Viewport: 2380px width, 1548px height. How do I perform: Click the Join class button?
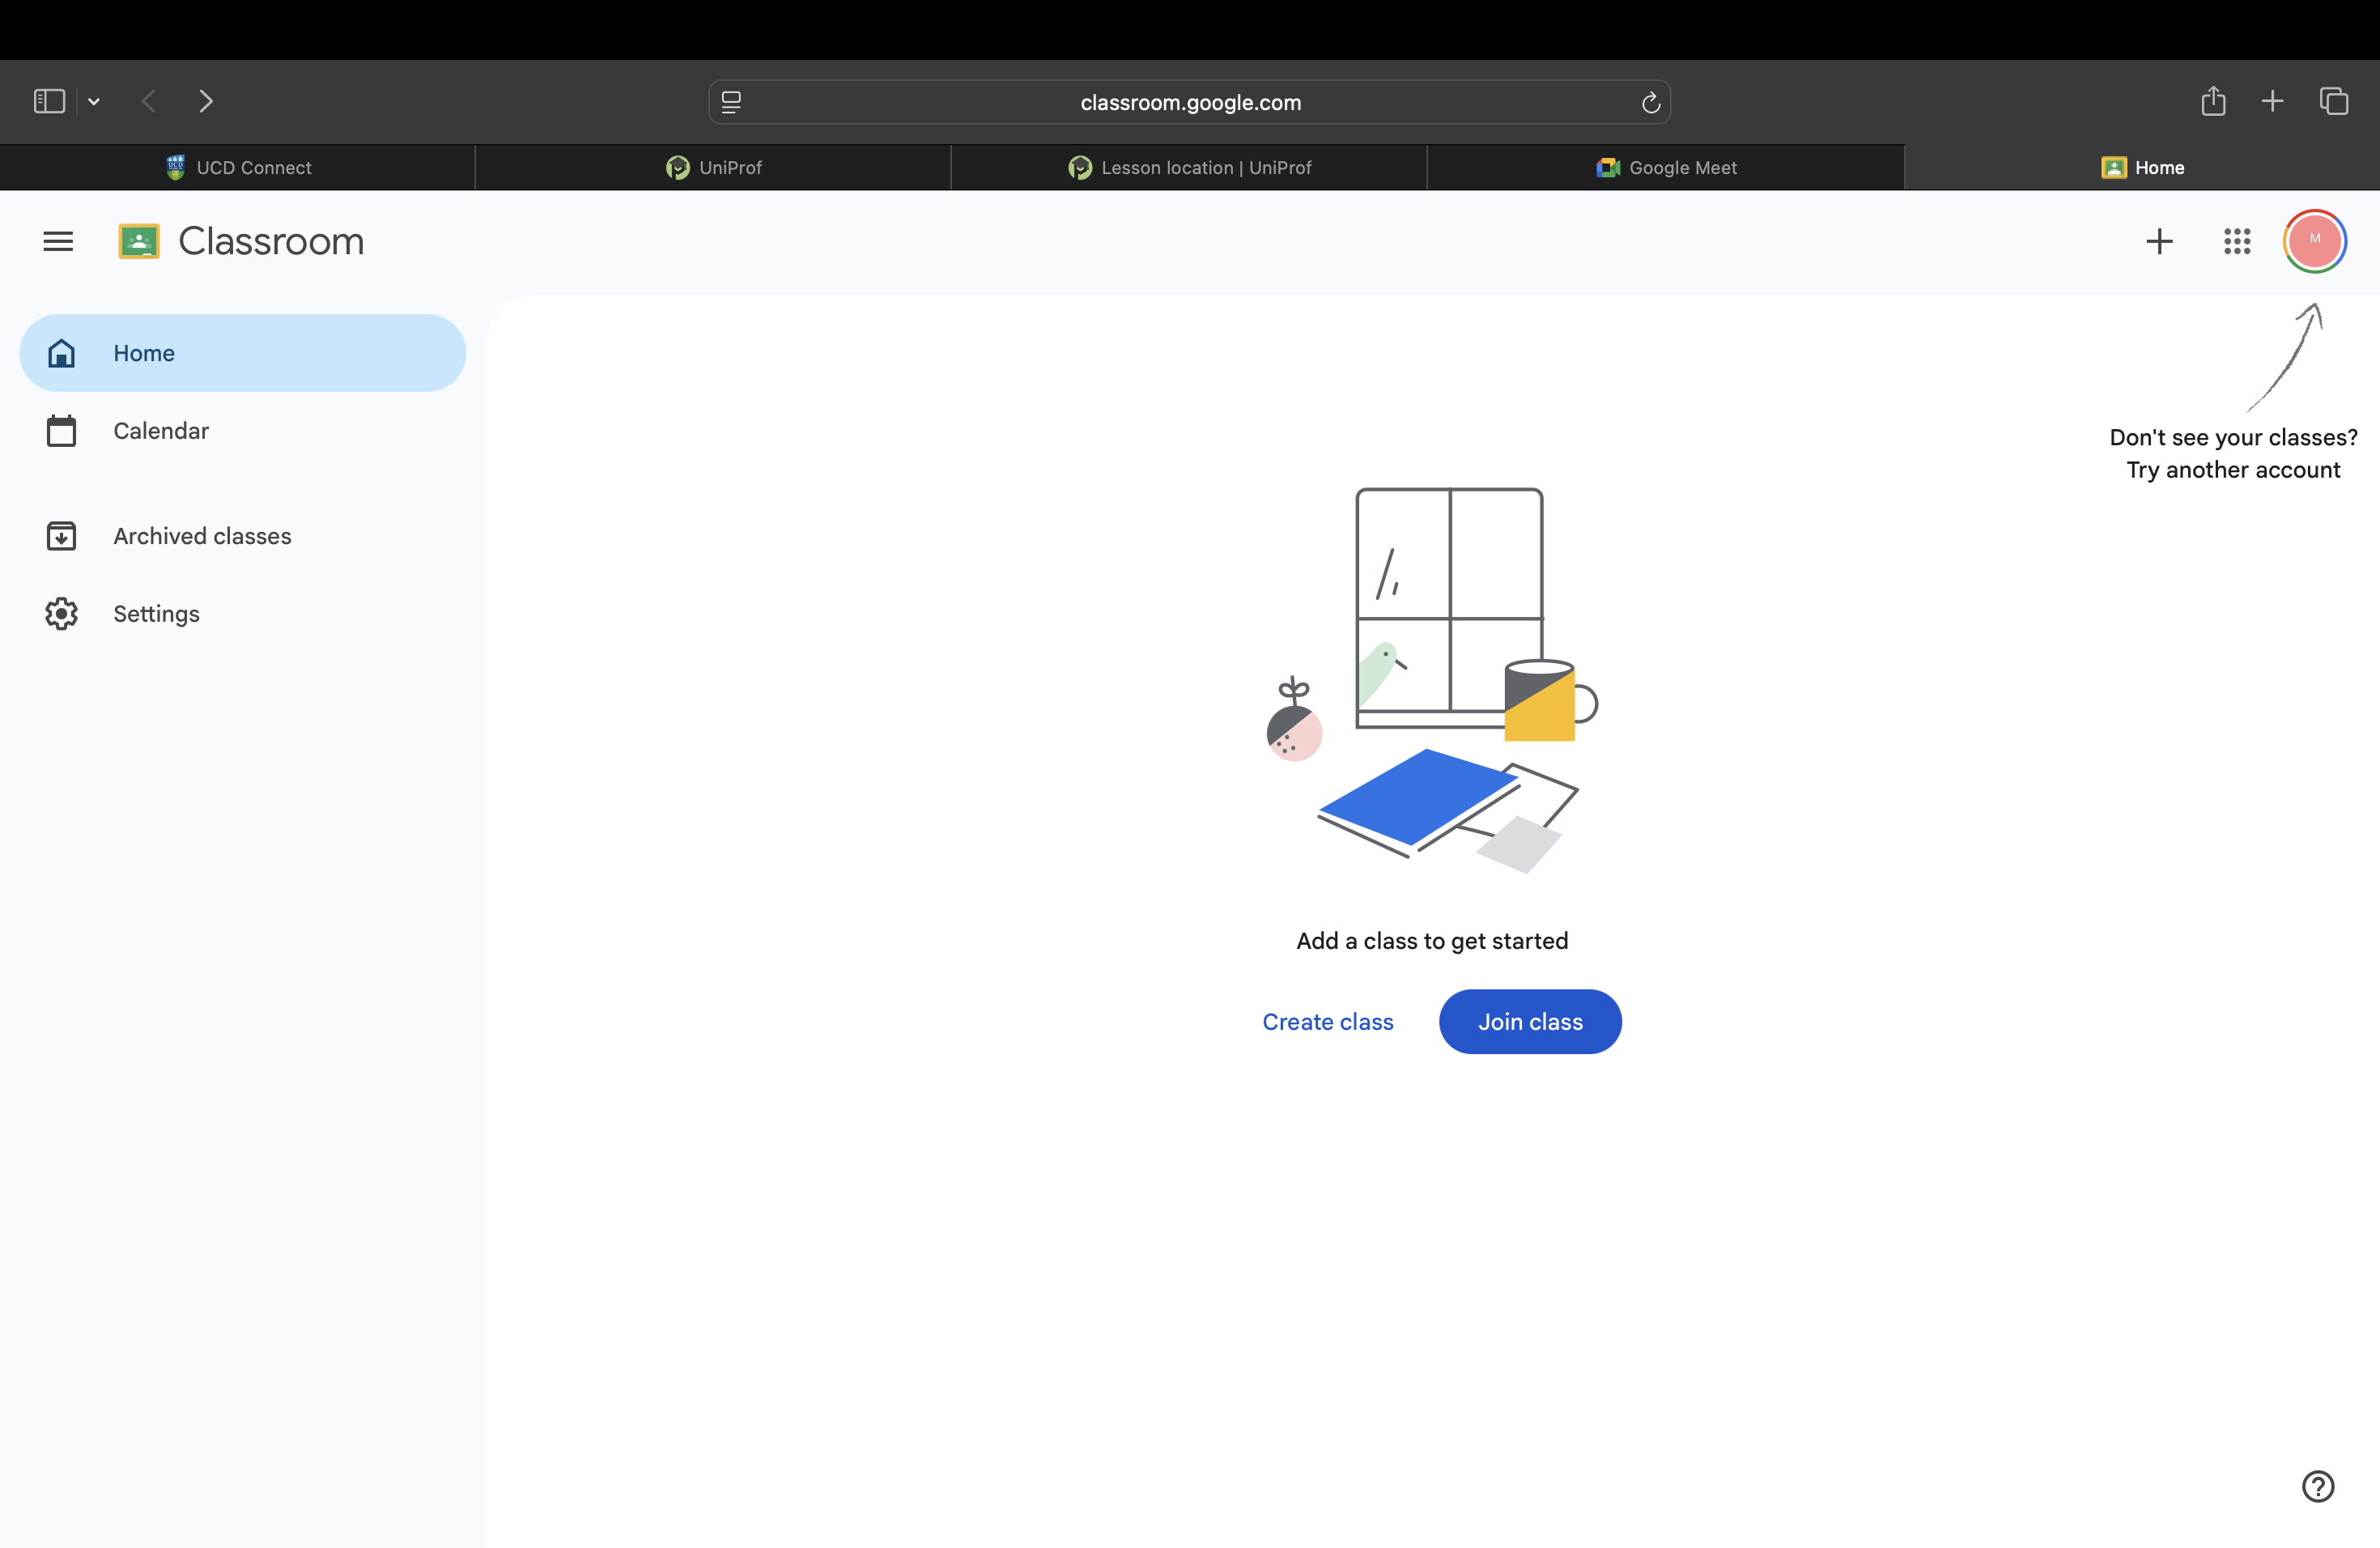coord(1530,1021)
